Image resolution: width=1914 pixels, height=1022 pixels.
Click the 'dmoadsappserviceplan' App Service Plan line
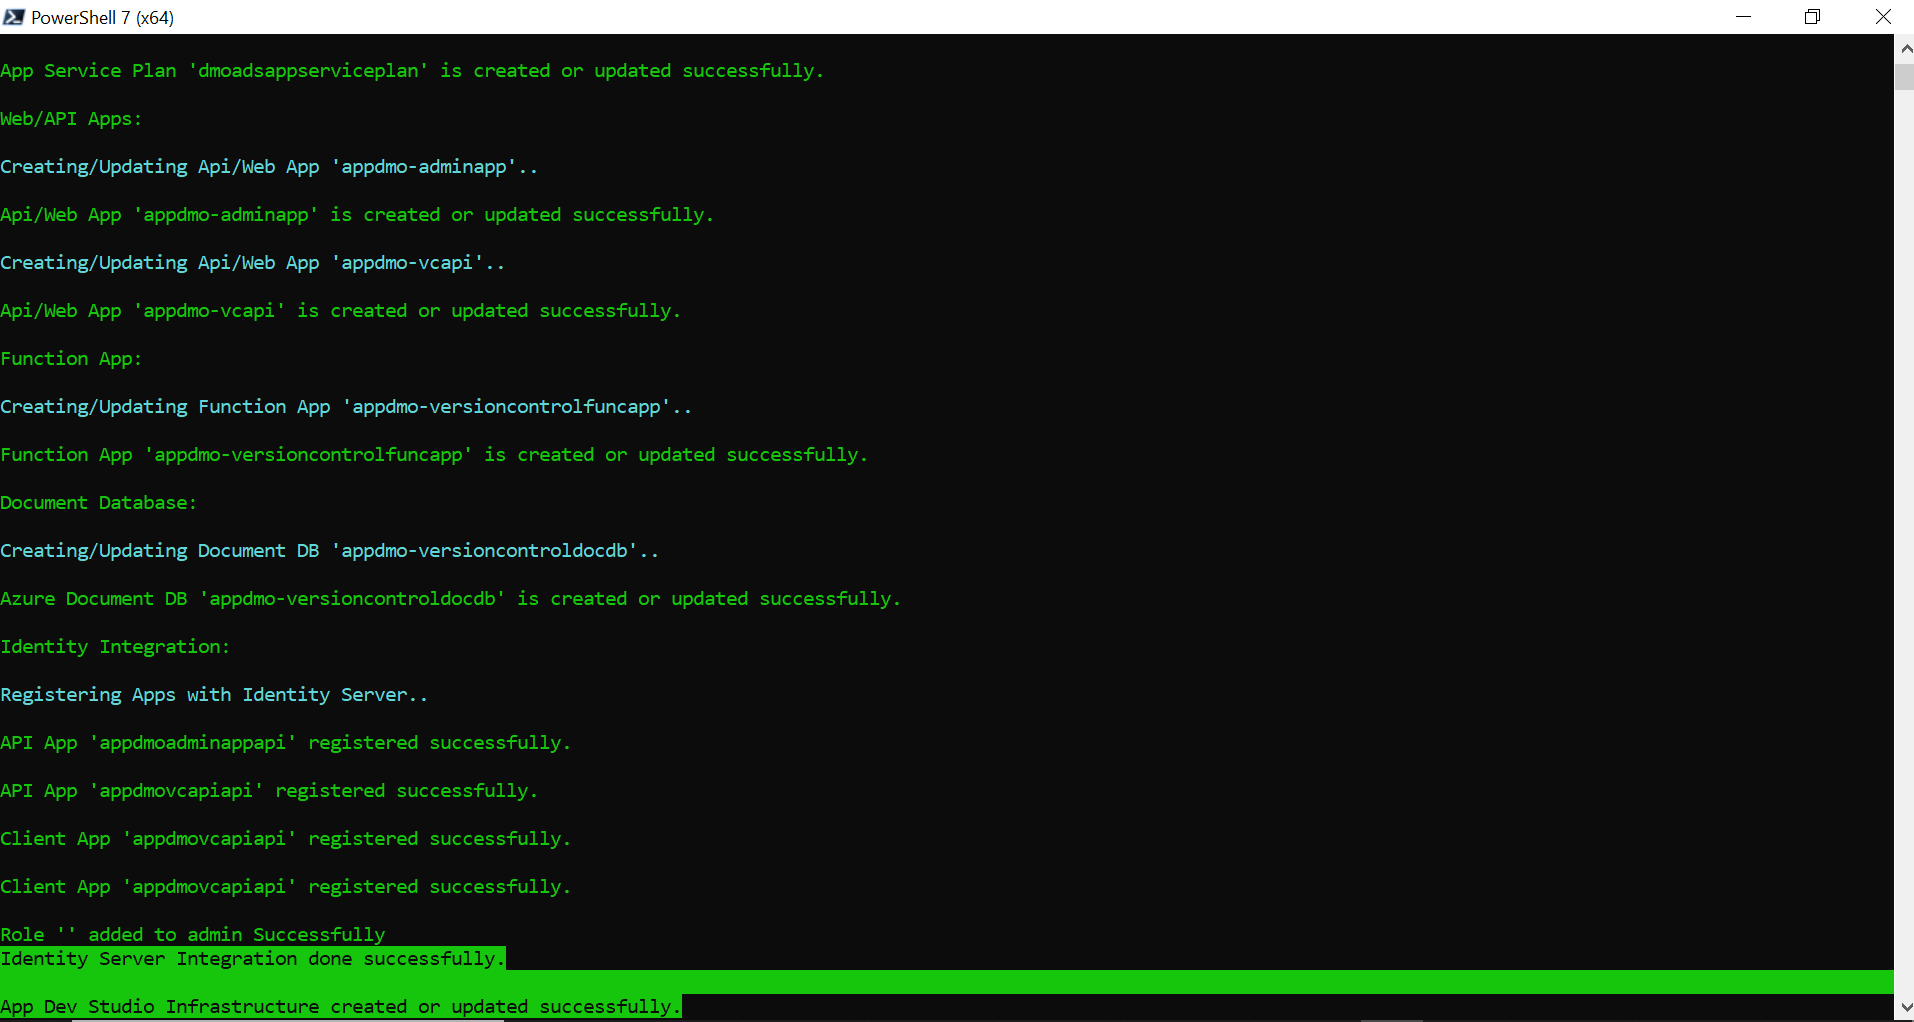point(412,71)
